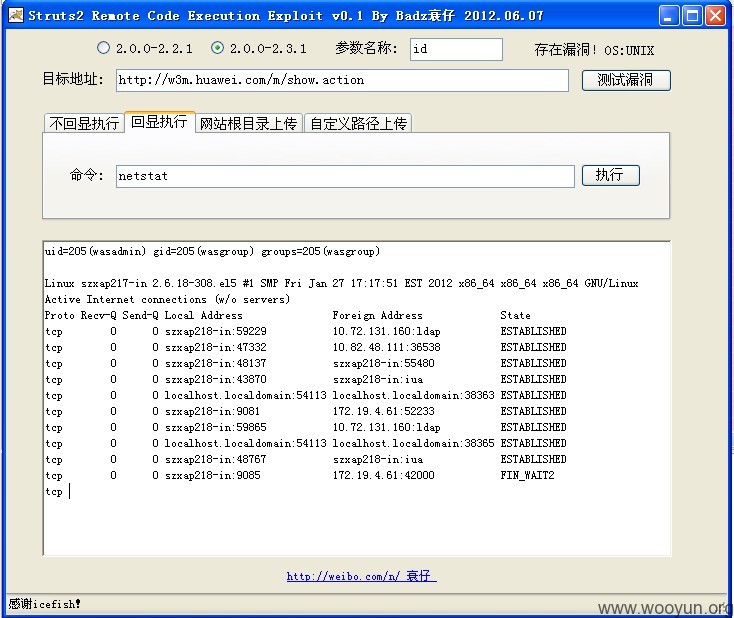Click the State column header in output
Screen dimensions: 734x618
click(515, 315)
